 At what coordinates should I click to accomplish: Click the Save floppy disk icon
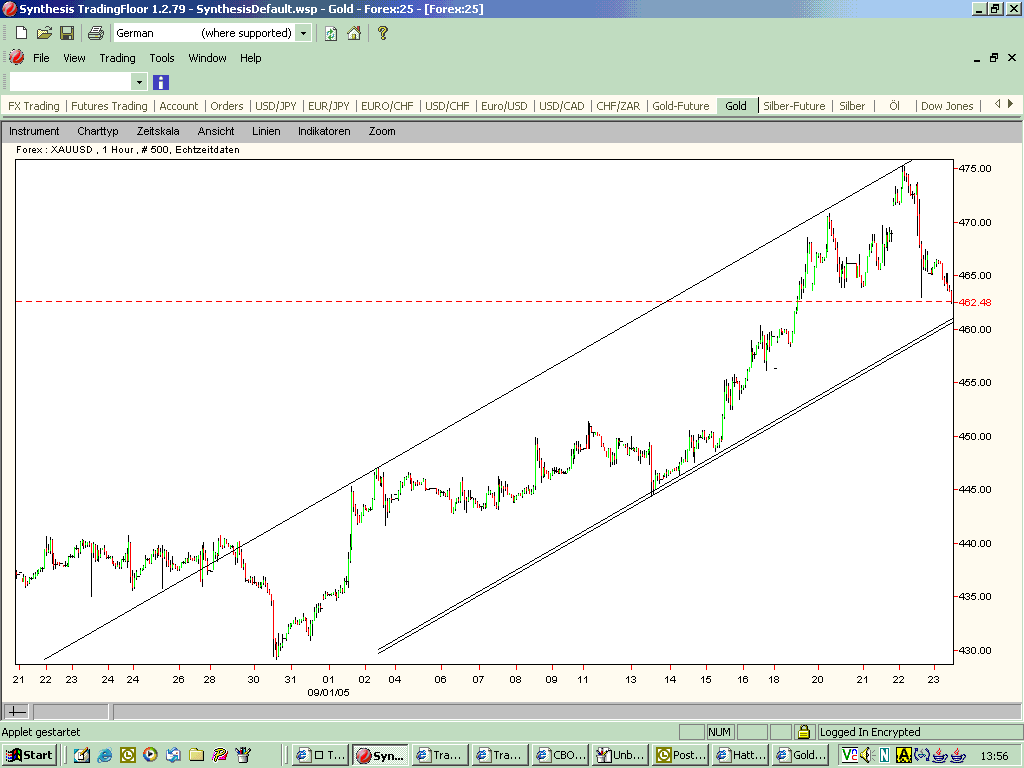(67, 33)
